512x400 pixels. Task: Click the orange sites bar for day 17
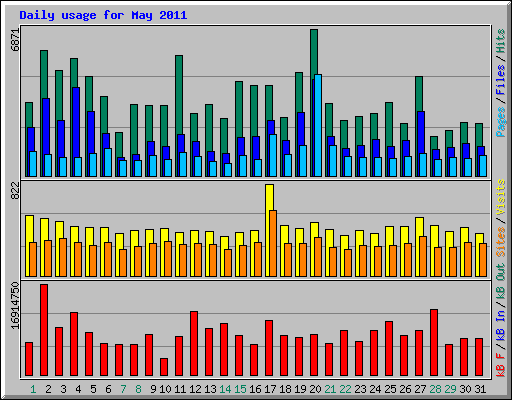pos(273,243)
